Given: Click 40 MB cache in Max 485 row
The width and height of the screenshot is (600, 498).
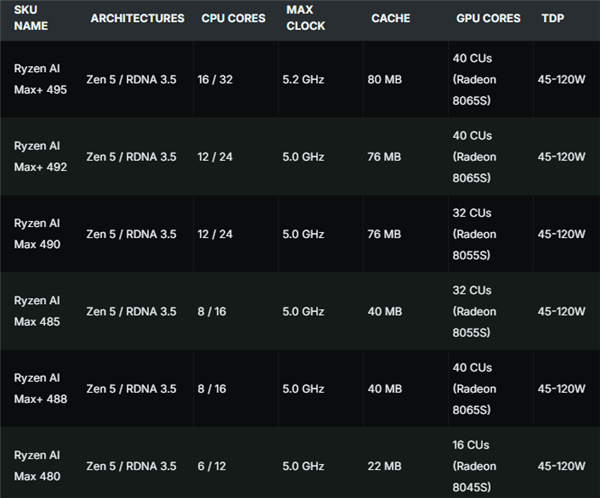Looking at the screenshot, I should click(x=385, y=312).
